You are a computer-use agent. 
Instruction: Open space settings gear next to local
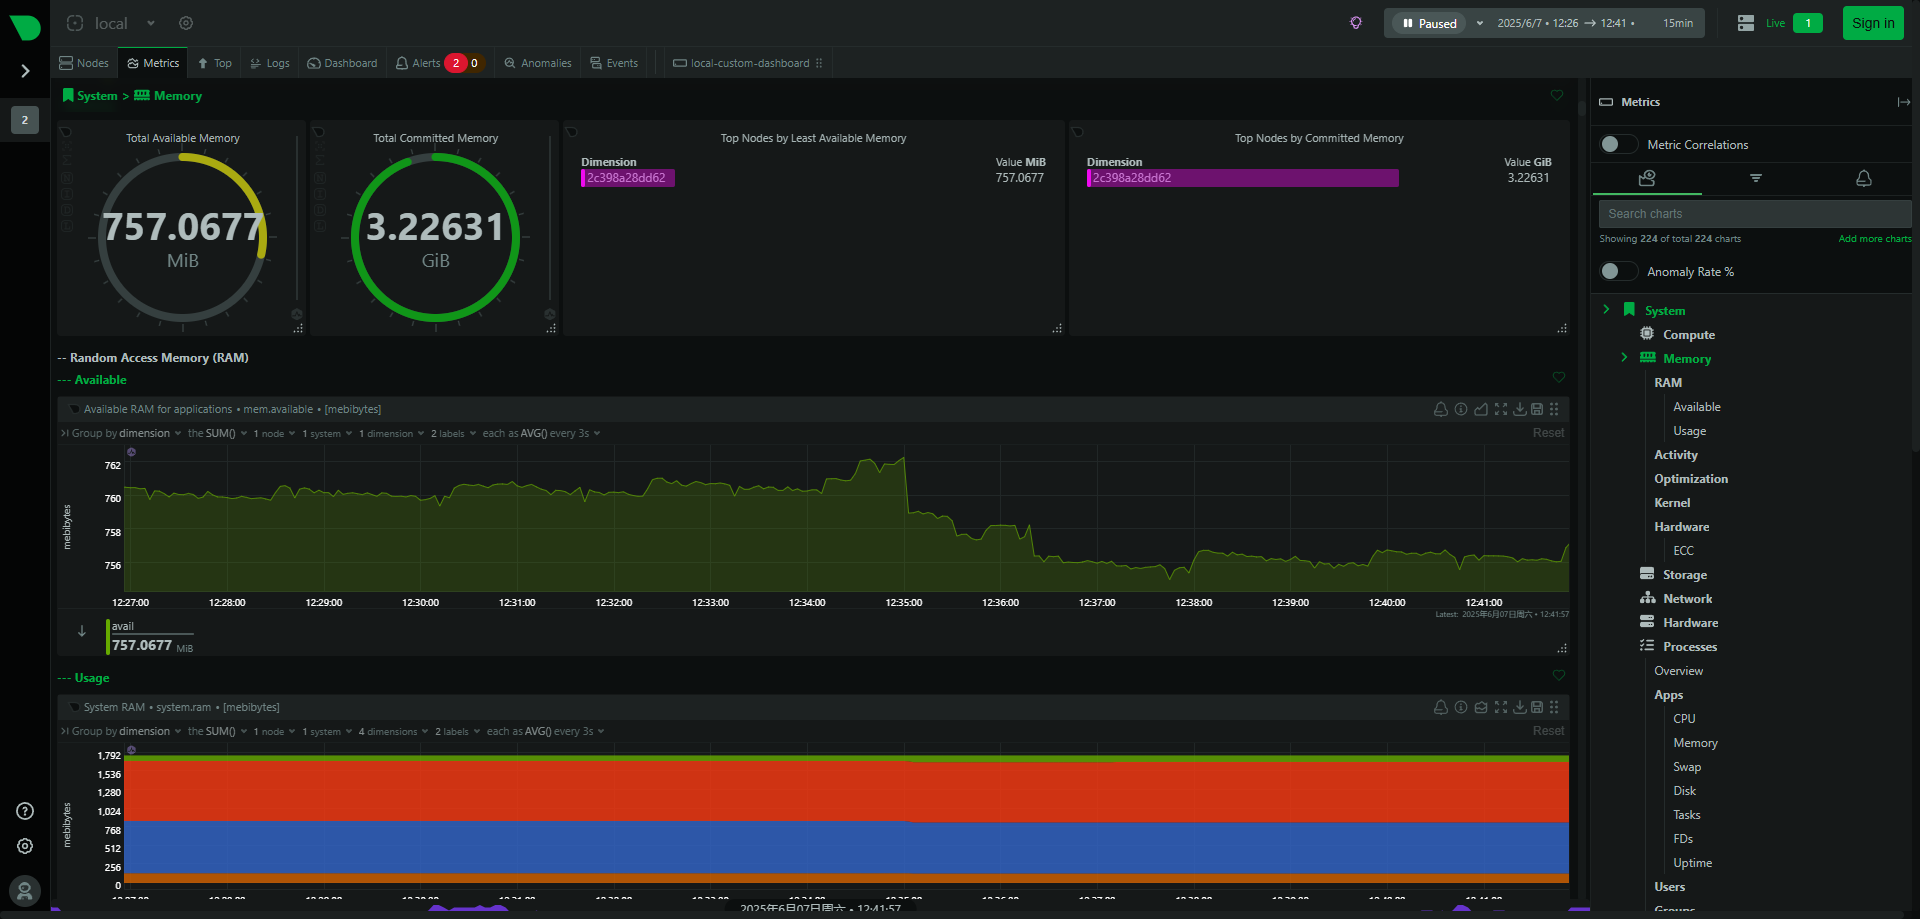point(186,23)
